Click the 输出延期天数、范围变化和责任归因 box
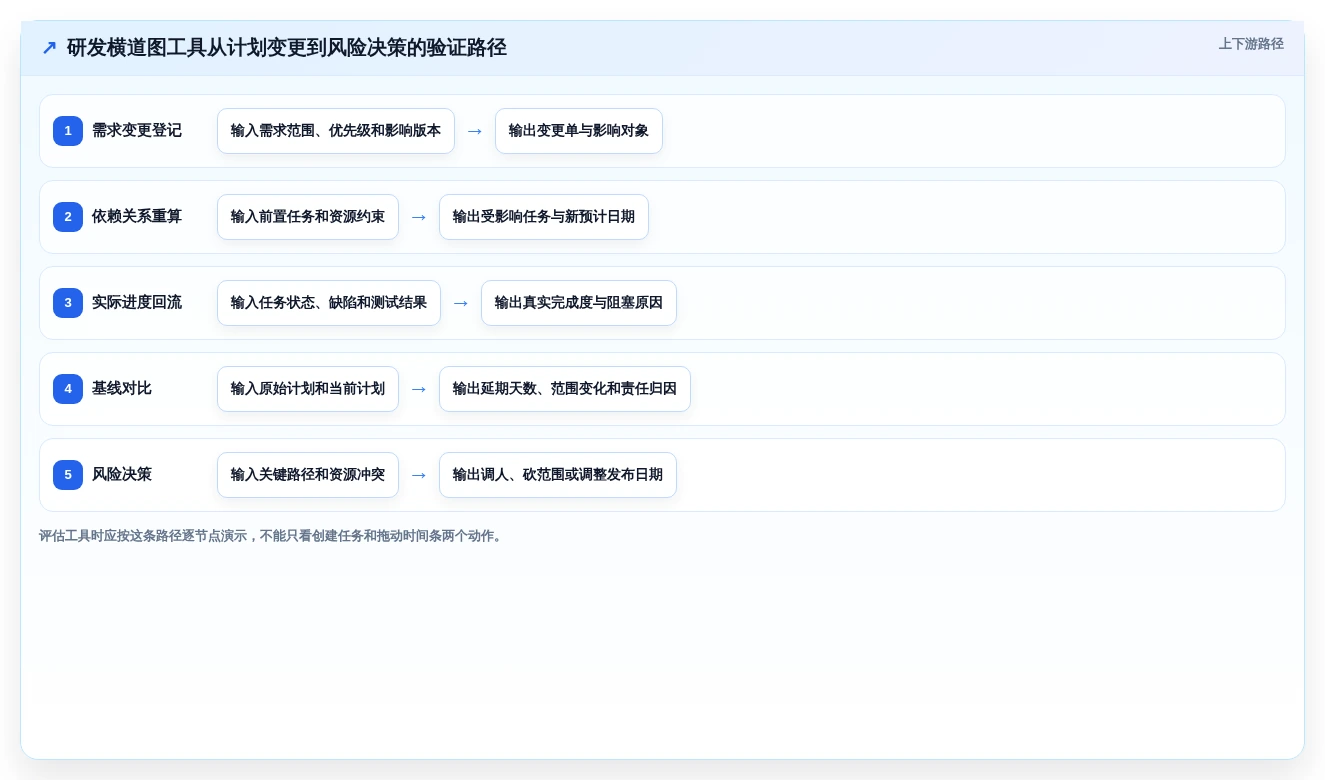Image resolution: width=1325 pixels, height=780 pixels. 565,389
